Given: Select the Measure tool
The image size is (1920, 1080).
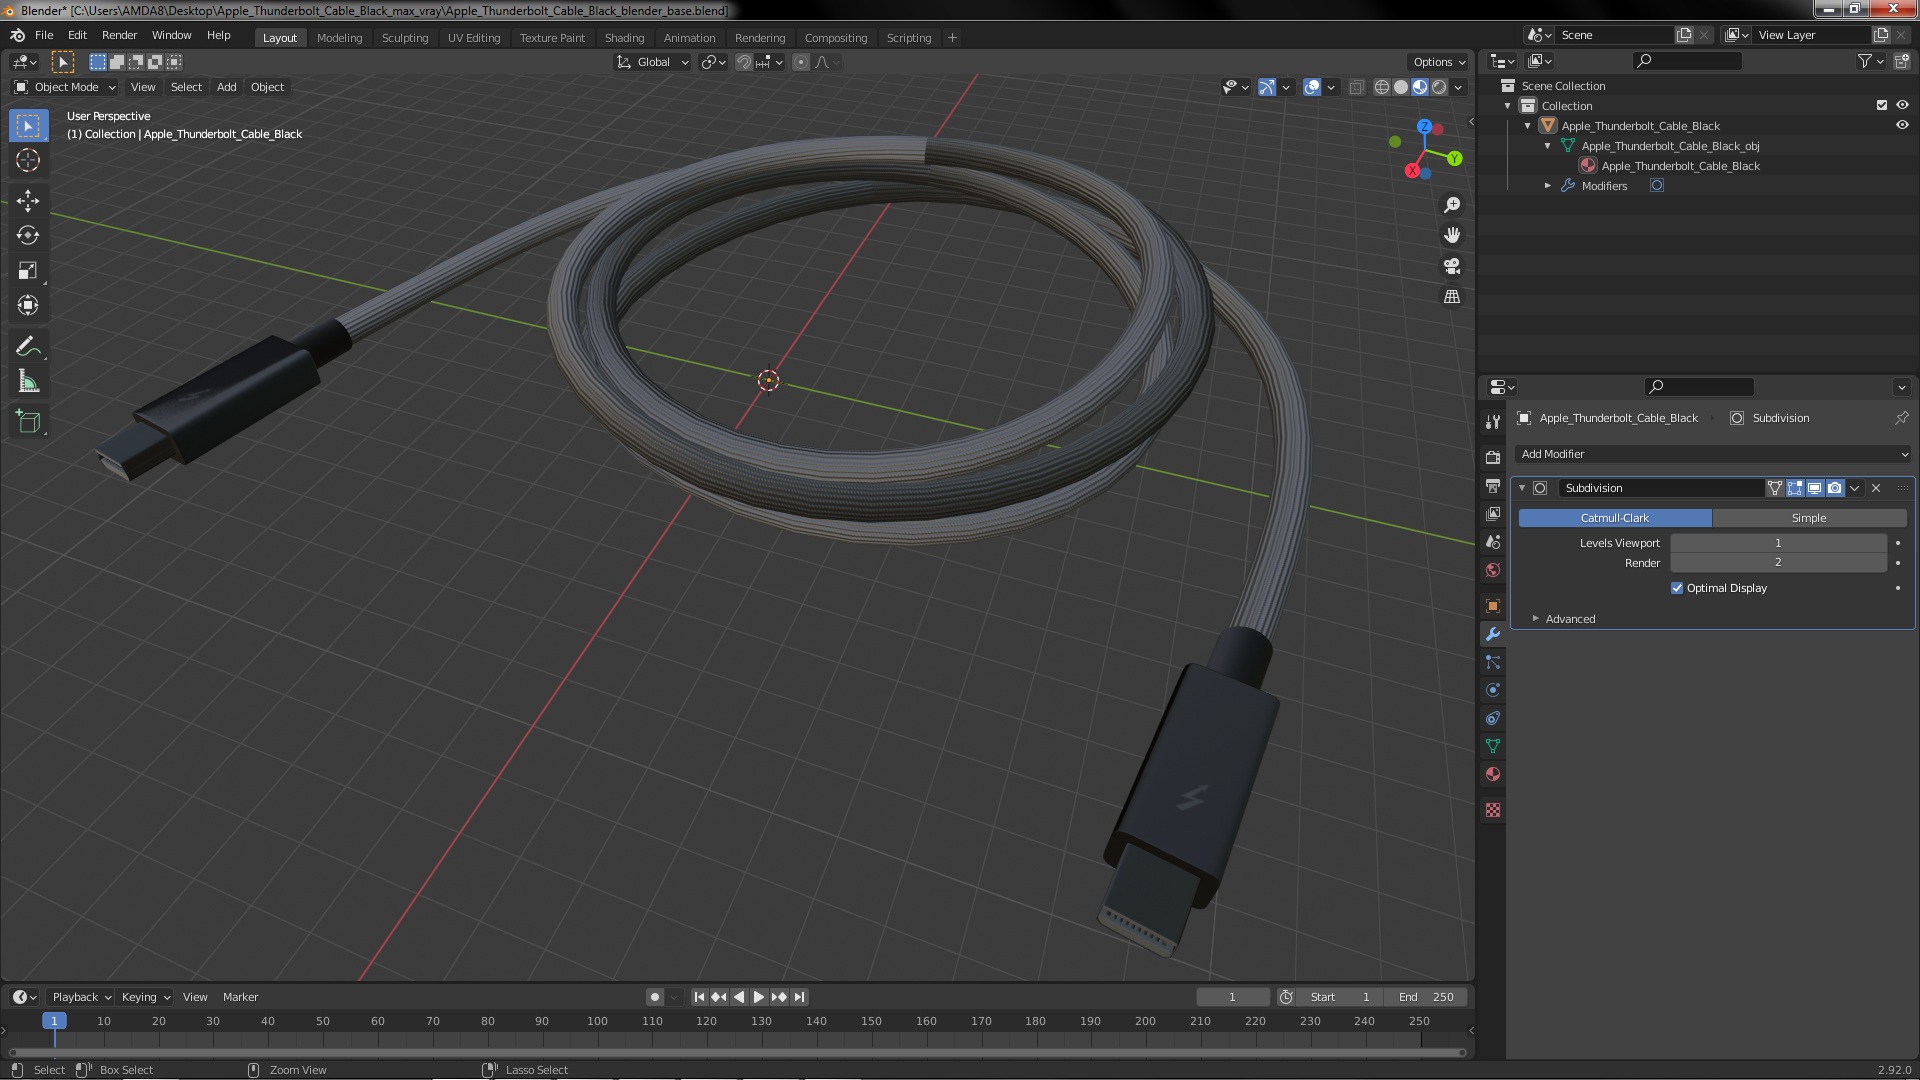Looking at the screenshot, I should pyautogui.click(x=28, y=382).
